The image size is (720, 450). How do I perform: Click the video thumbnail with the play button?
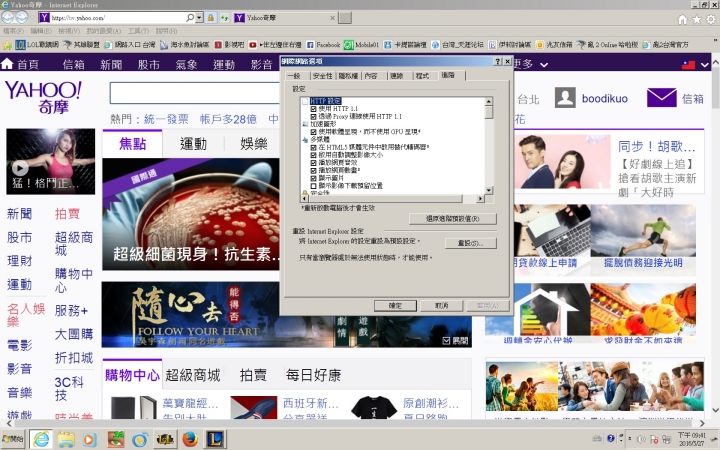[x=51, y=162]
